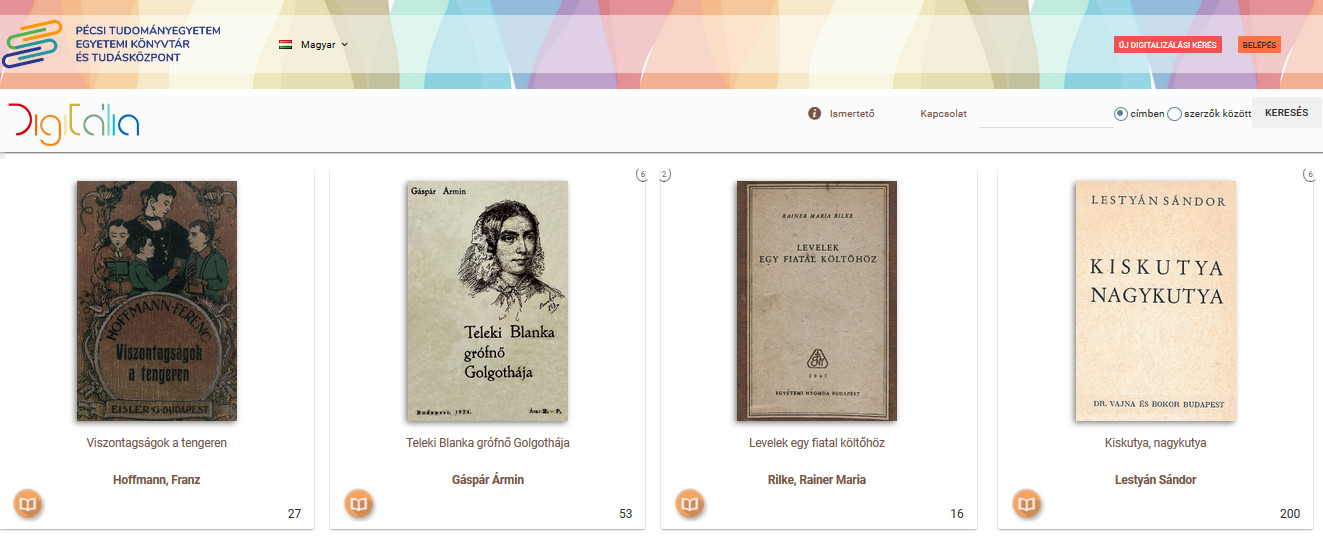The width and height of the screenshot is (1323, 537).
Task: Click the title link 'Levelek egy fiatal költőhöz'
Action: coord(817,443)
